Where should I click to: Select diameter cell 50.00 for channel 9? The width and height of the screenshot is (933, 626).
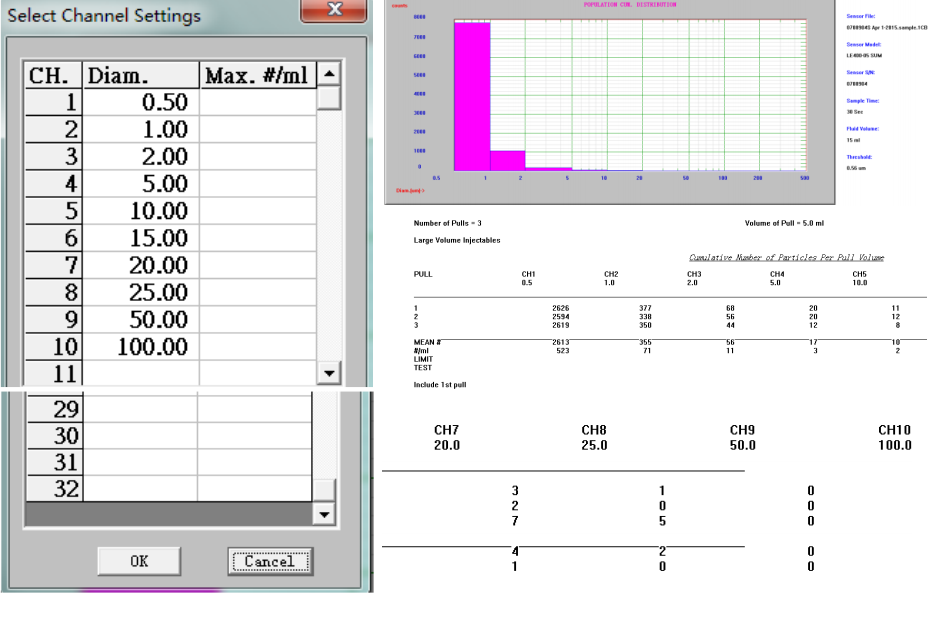141,320
